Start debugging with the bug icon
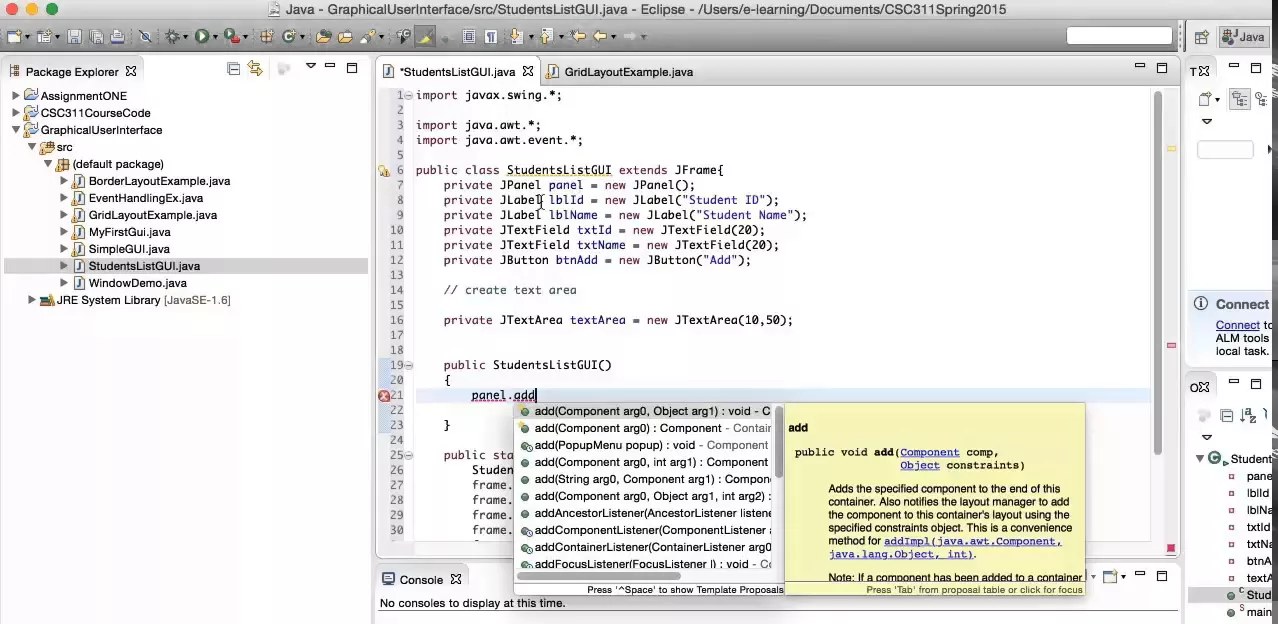1278x624 pixels. [x=172, y=37]
